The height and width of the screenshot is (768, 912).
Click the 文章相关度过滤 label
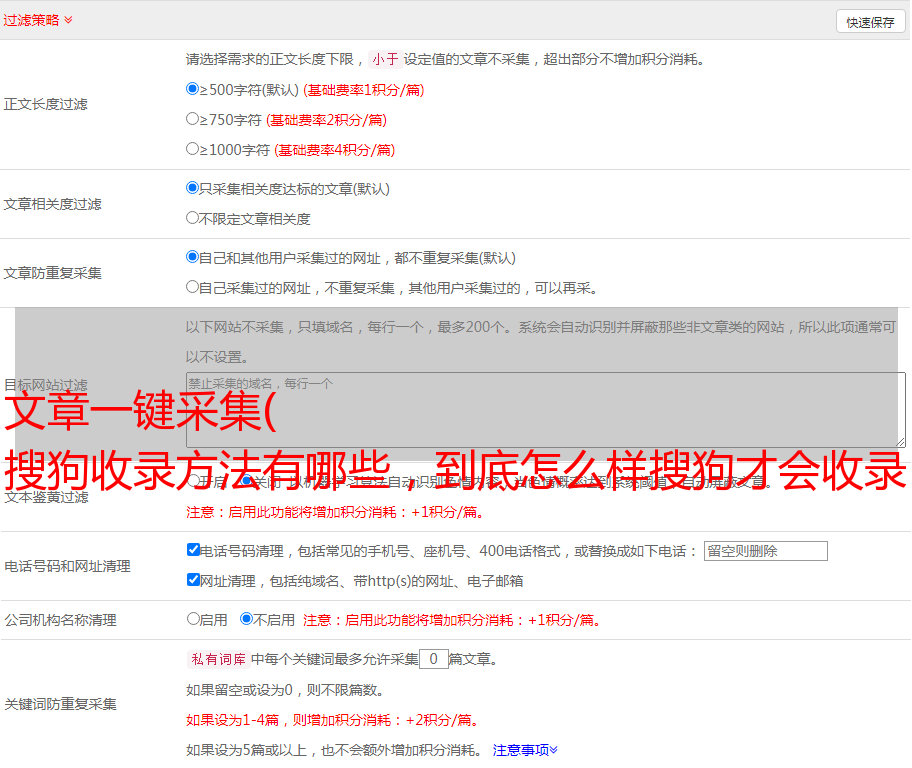(x=52, y=204)
